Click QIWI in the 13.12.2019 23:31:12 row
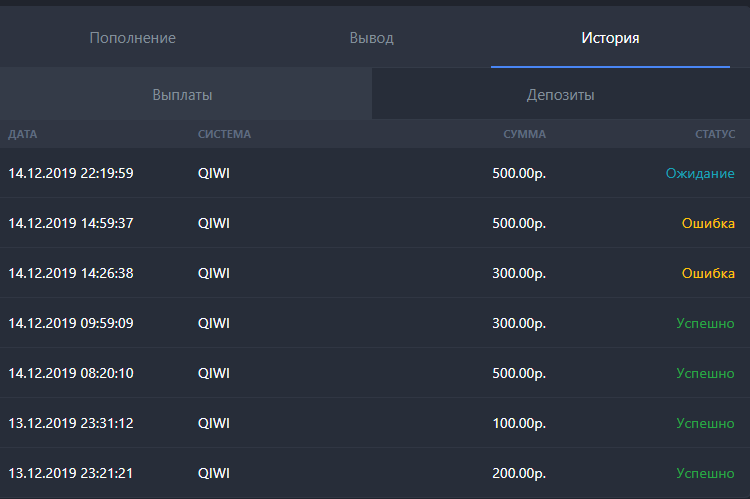750x499 pixels. 214,423
